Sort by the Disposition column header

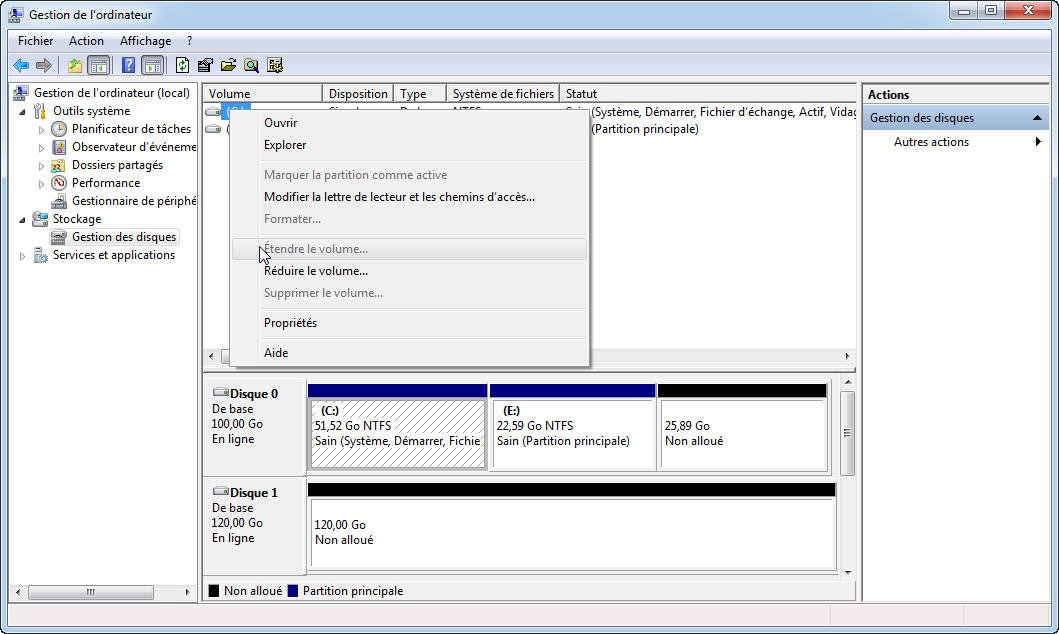[x=358, y=94]
